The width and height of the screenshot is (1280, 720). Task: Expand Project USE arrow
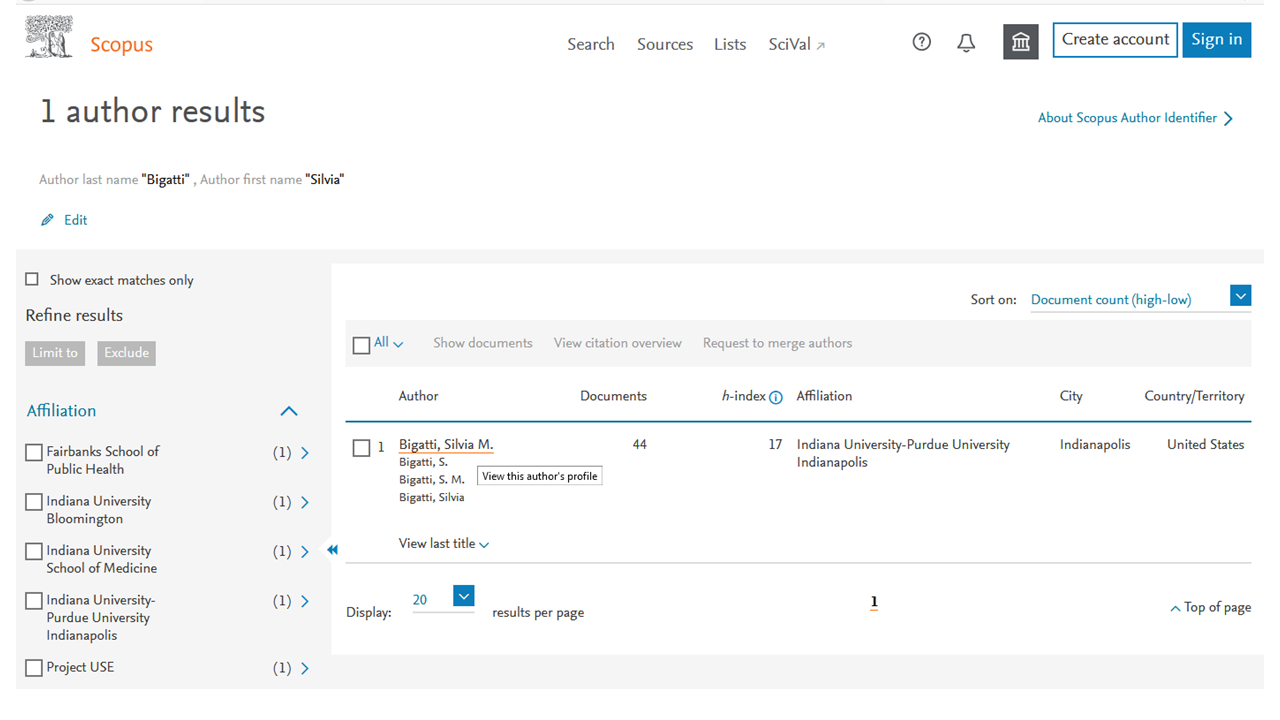click(x=305, y=668)
